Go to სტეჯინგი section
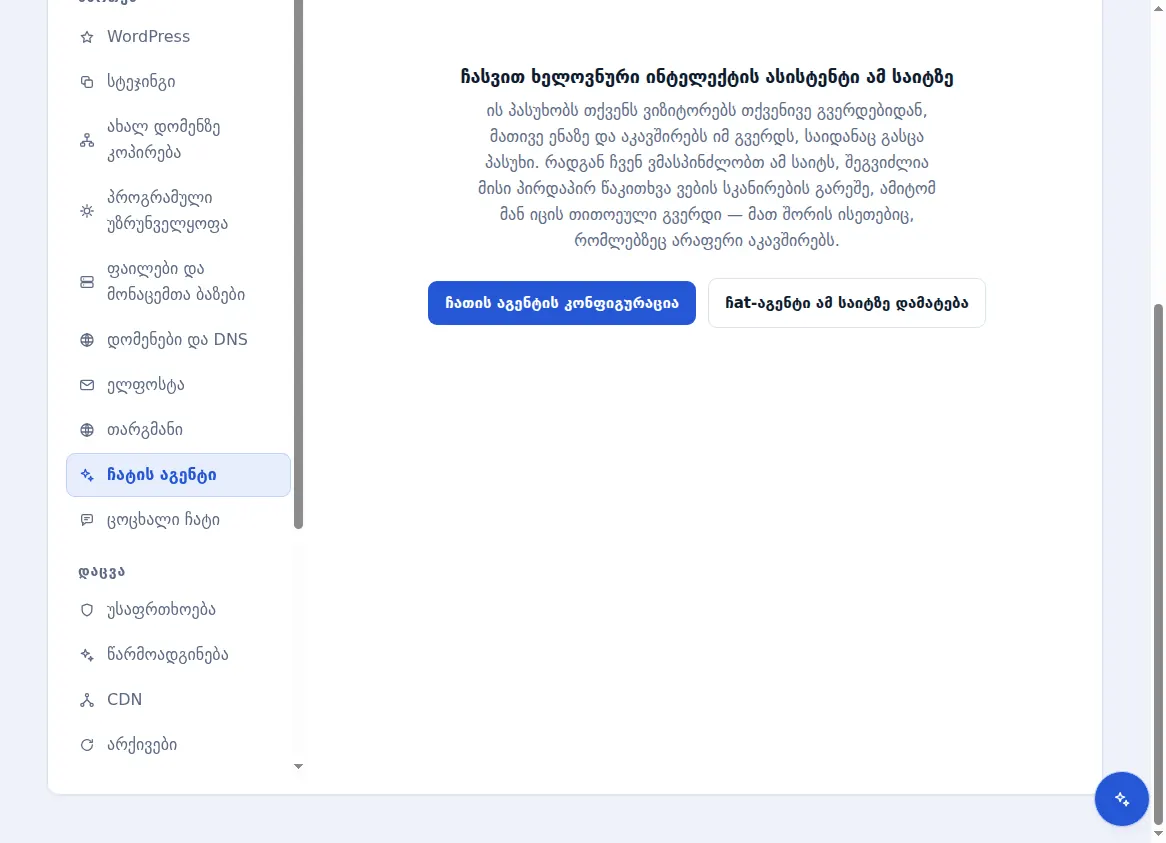This screenshot has width=1166, height=843. [x=178, y=82]
